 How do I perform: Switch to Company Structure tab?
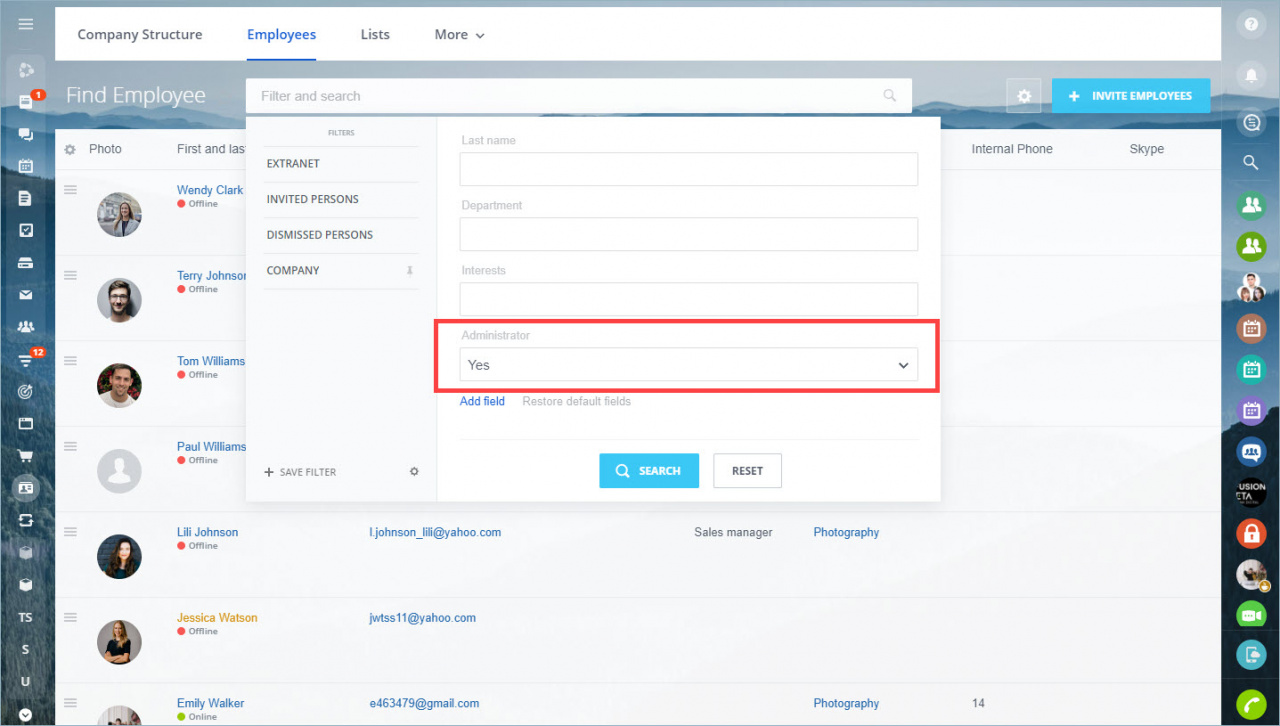[140, 34]
